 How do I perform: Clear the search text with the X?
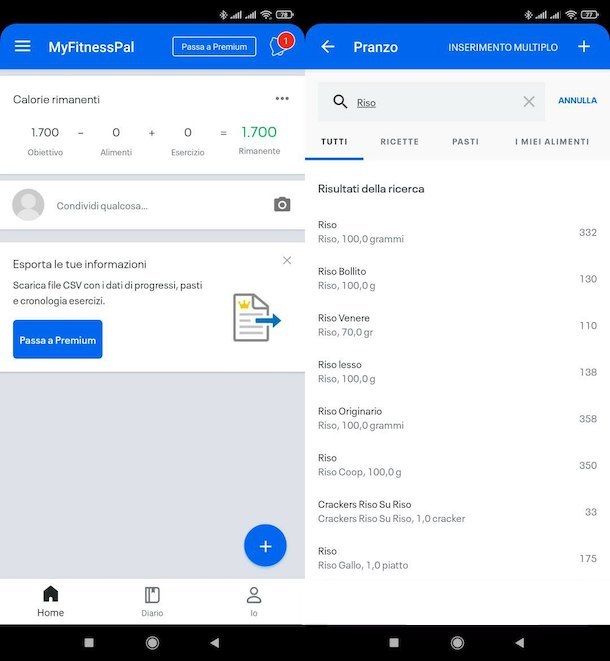click(x=529, y=102)
